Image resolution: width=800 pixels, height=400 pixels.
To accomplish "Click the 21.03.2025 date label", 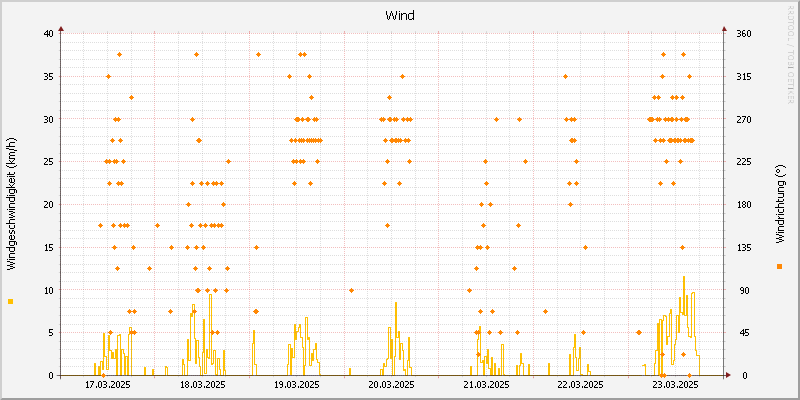I will pos(485,385).
